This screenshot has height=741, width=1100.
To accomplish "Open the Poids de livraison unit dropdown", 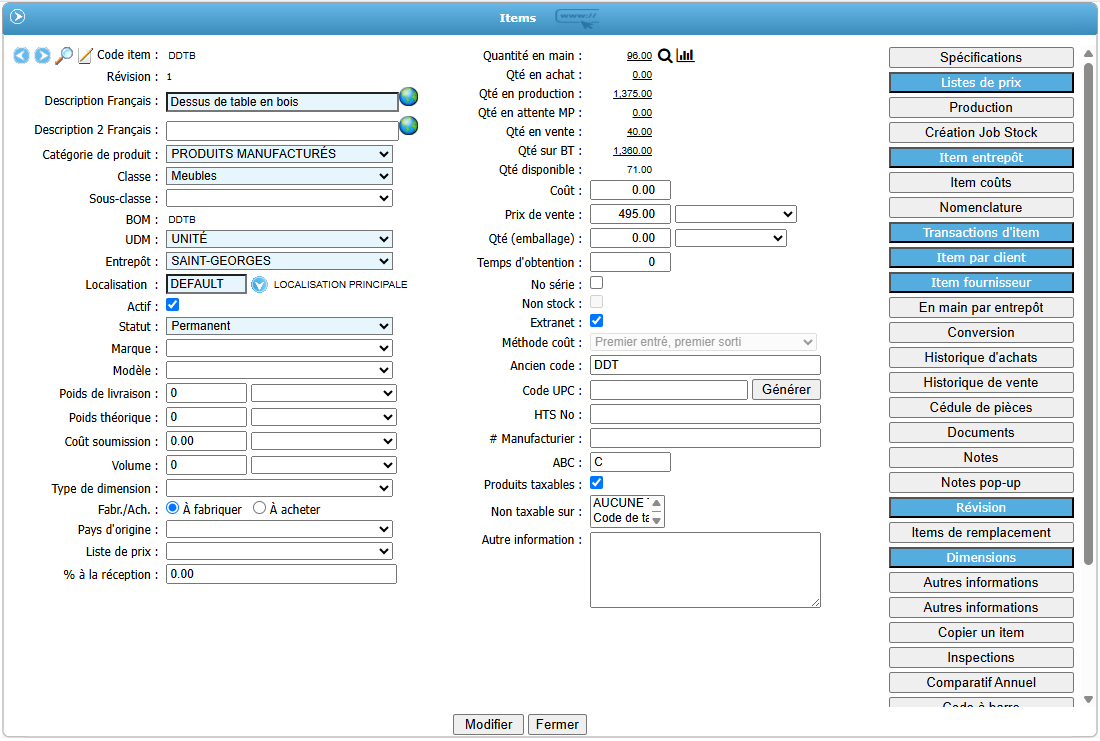I will point(323,393).
